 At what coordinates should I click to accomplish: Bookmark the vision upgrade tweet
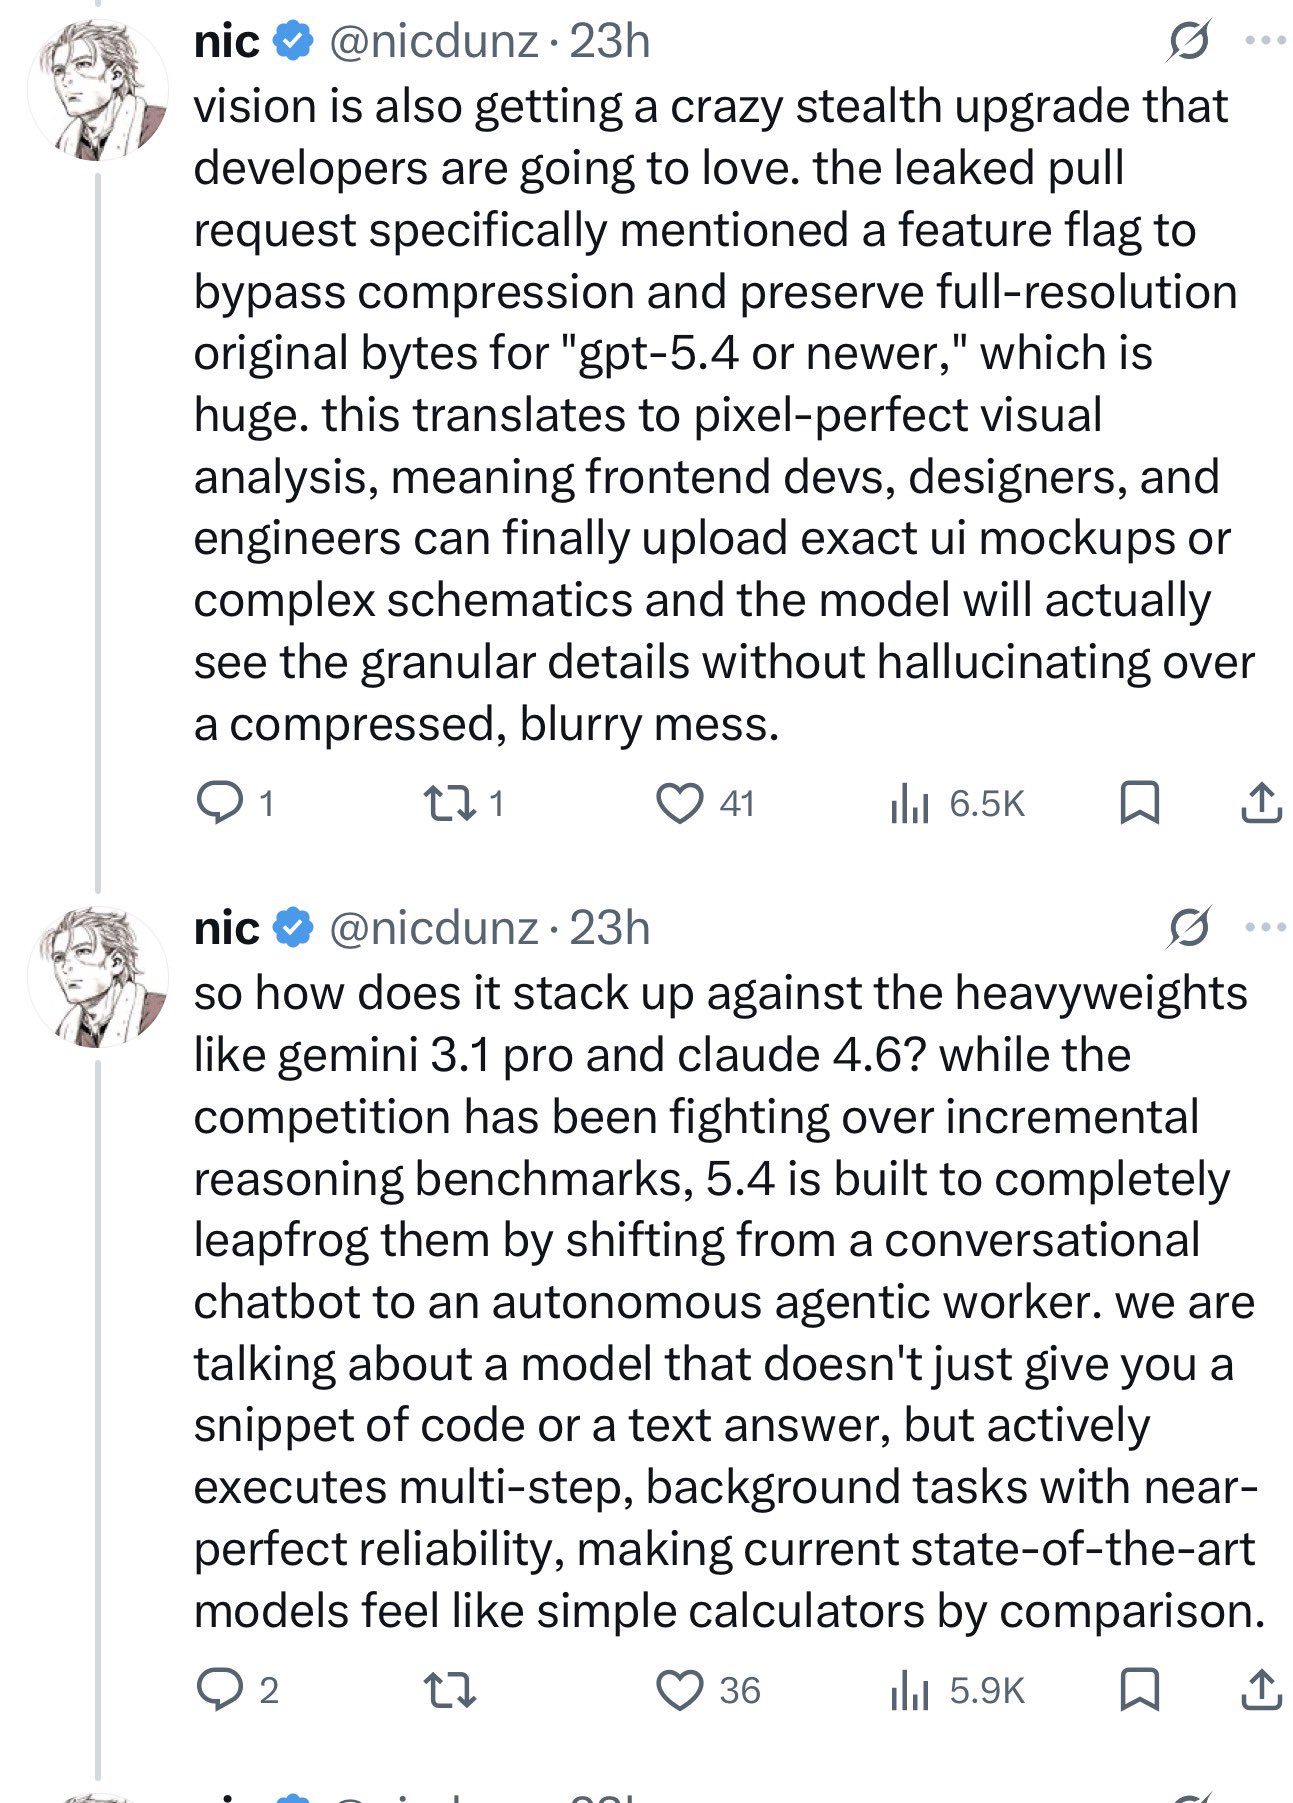pos(1140,803)
